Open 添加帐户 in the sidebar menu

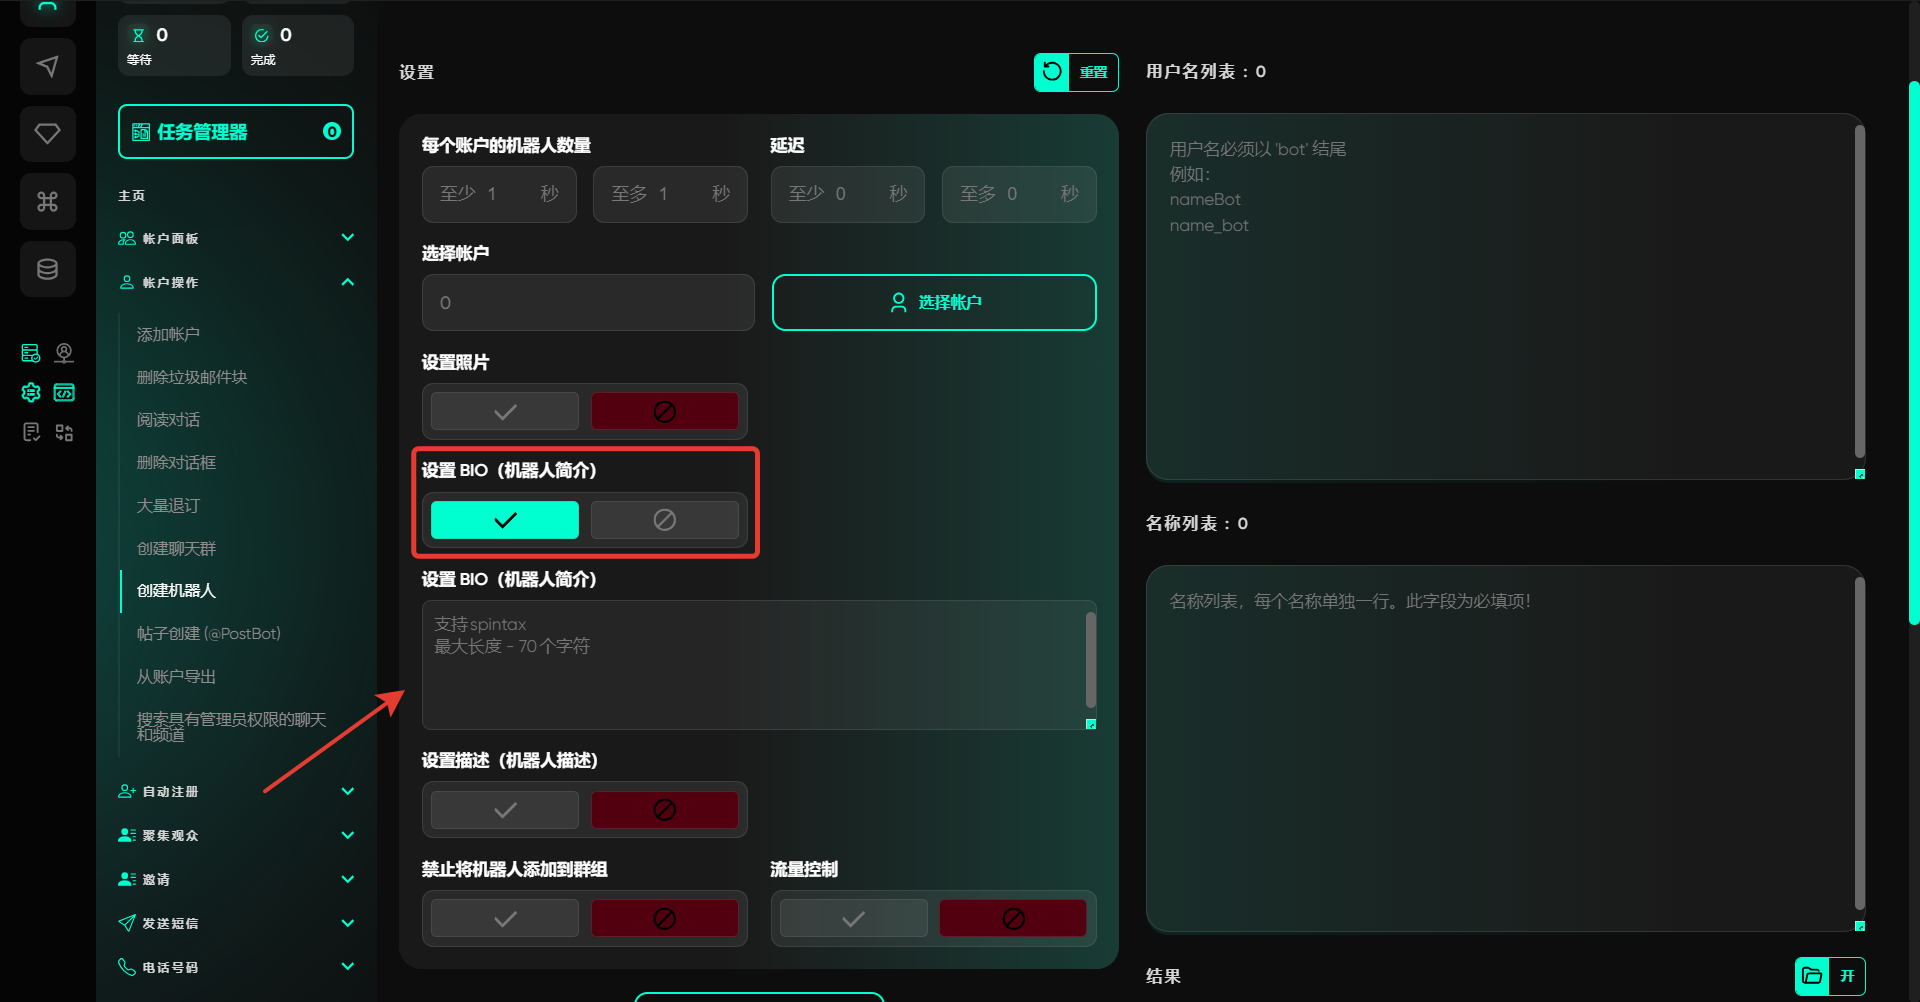[x=168, y=334]
